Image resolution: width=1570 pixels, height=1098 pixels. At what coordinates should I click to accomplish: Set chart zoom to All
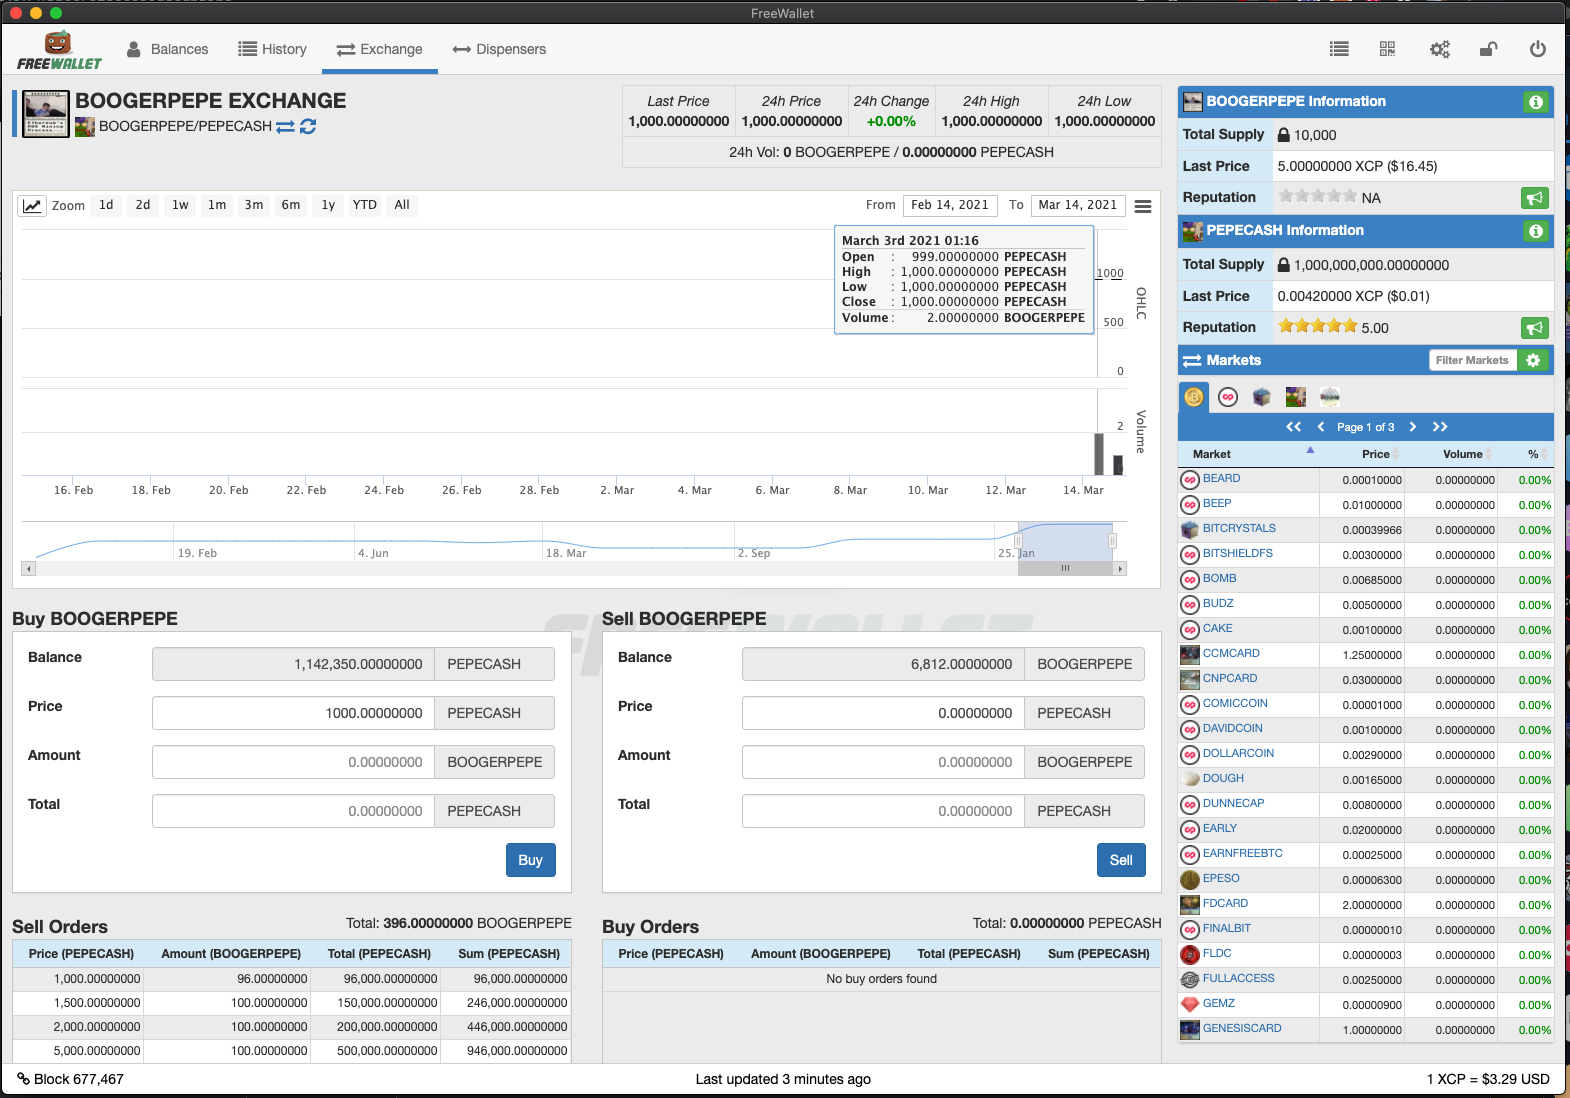402,205
